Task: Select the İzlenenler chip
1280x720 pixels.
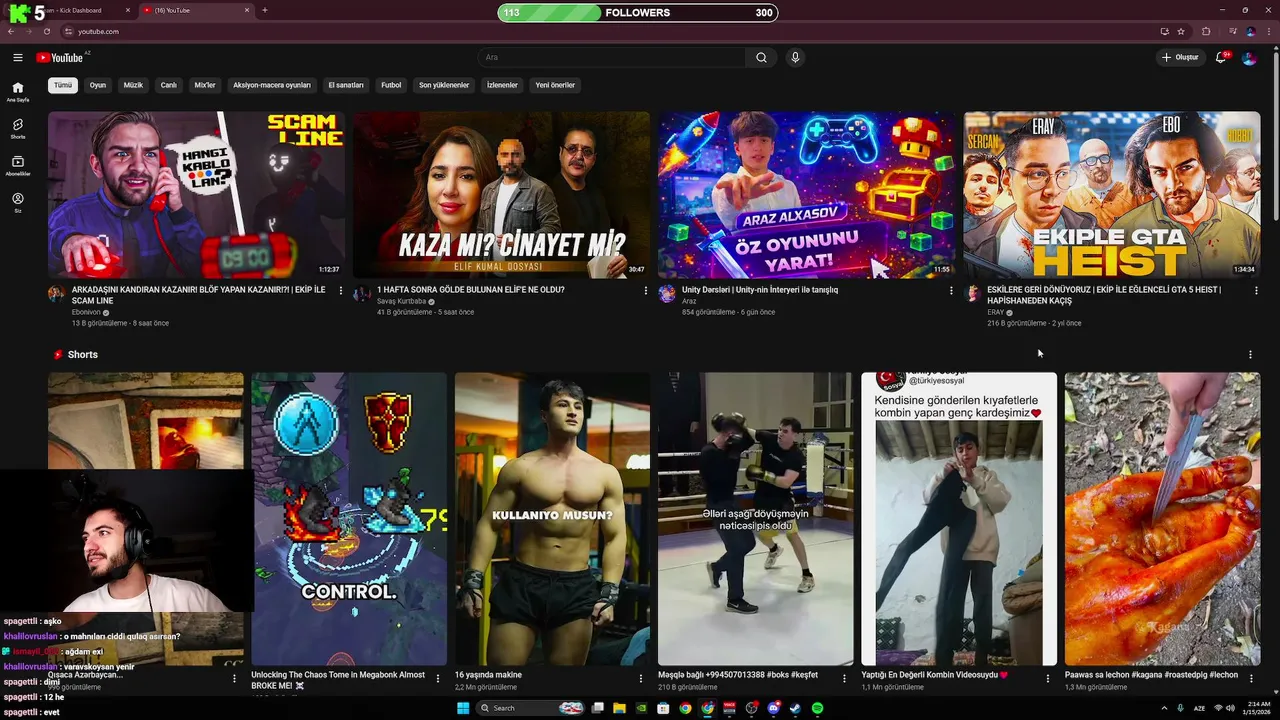Action: click(502, 85)
